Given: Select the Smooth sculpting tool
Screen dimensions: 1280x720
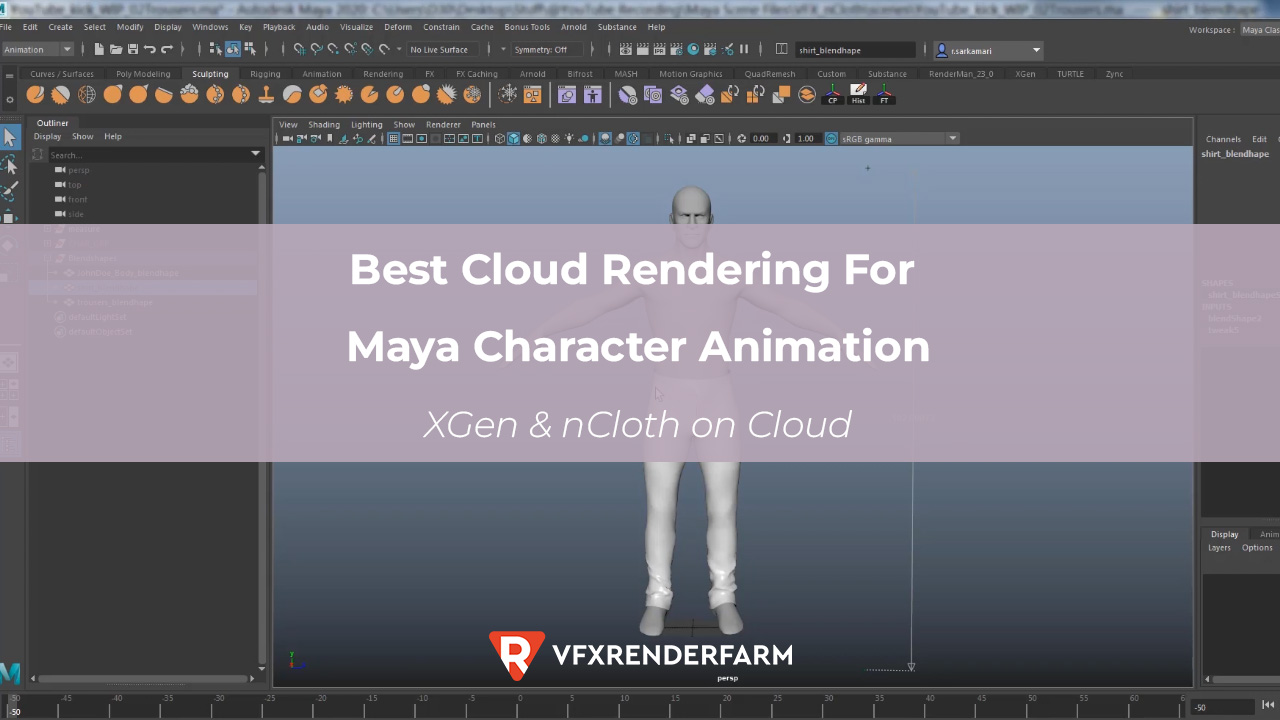Looking at the screenshot, I should tap(61, 94).
